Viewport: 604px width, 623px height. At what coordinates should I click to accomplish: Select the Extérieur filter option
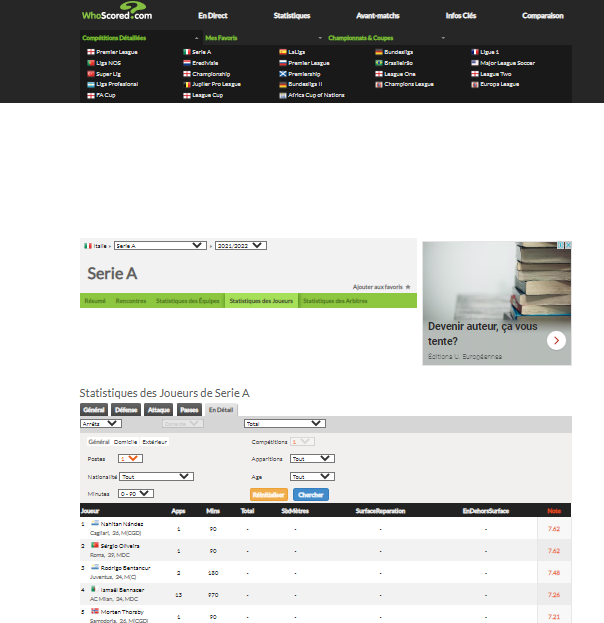coord(155,441)
